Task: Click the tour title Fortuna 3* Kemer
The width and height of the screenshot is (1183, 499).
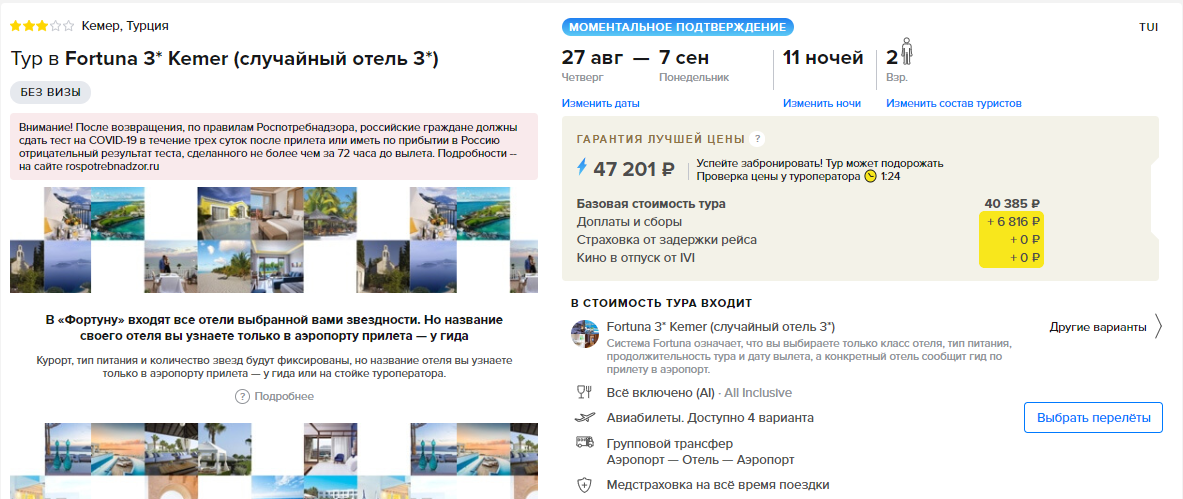Action: point(225,59)
